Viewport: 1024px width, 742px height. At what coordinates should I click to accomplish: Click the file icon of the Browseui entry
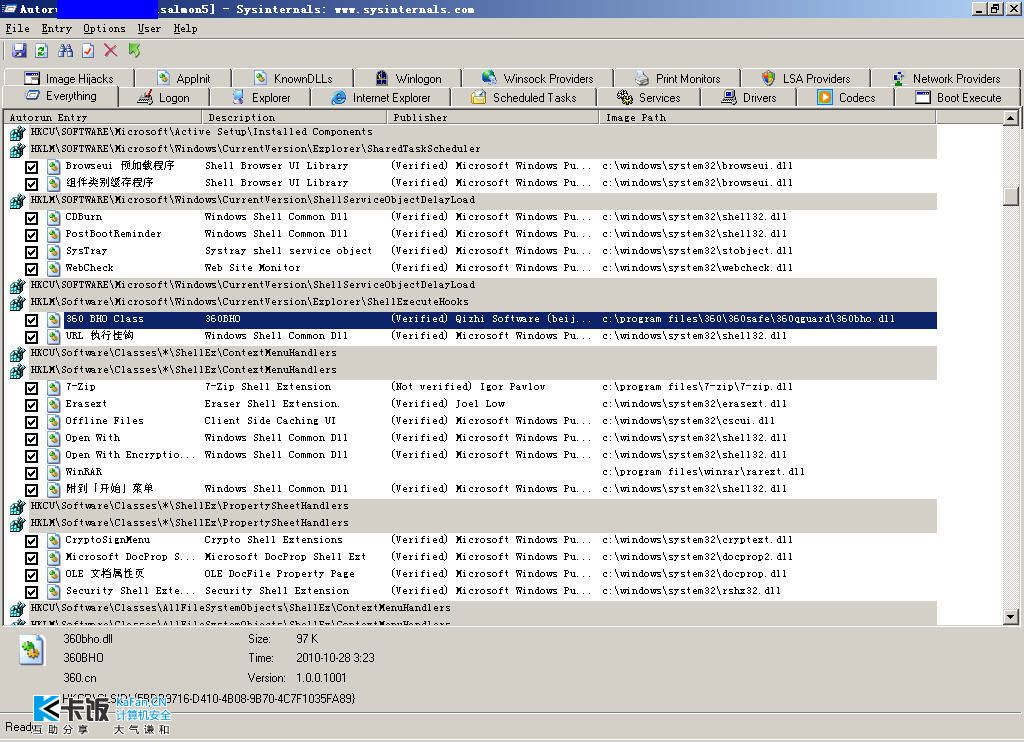click(x=54, y=167)
